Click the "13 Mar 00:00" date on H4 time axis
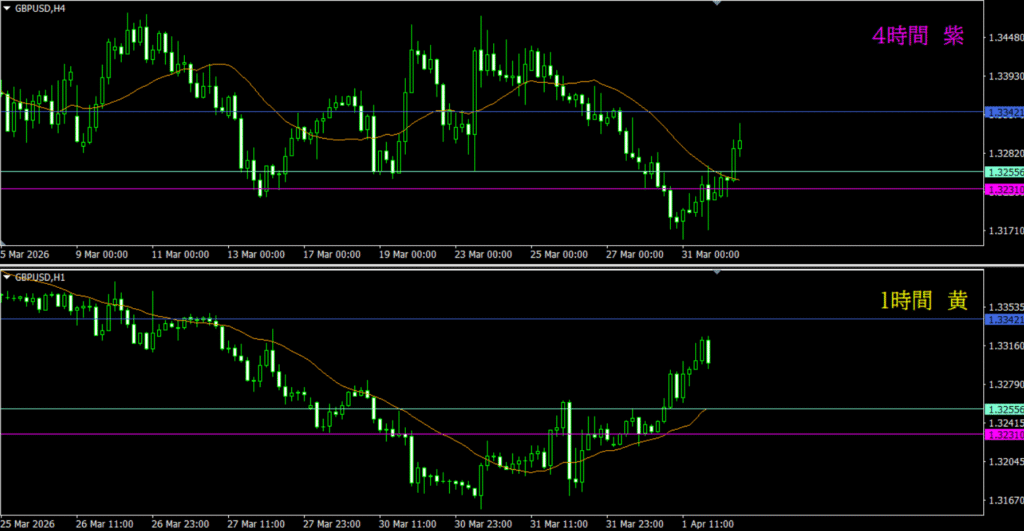Image resolution: width=1024 pixels, height=531 pixels. tap(257, 255)
